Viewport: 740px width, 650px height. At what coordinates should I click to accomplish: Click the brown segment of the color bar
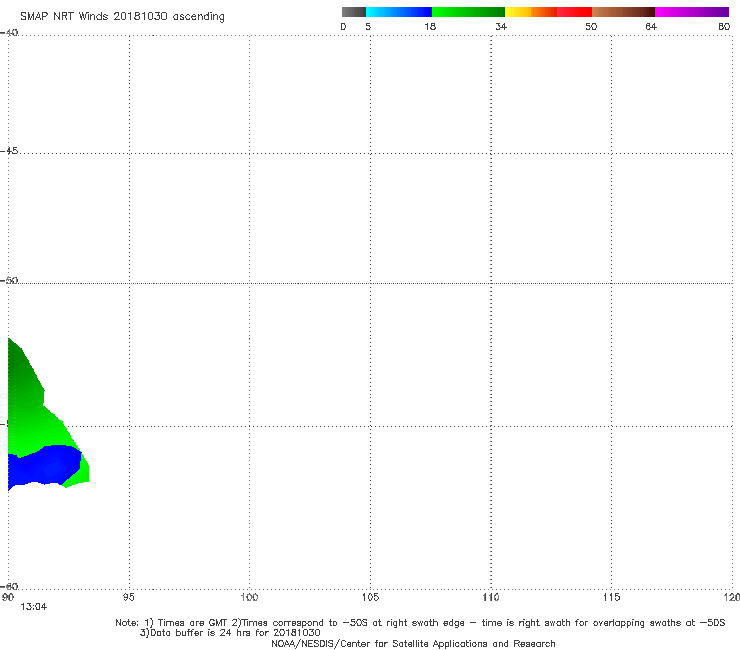623,12
